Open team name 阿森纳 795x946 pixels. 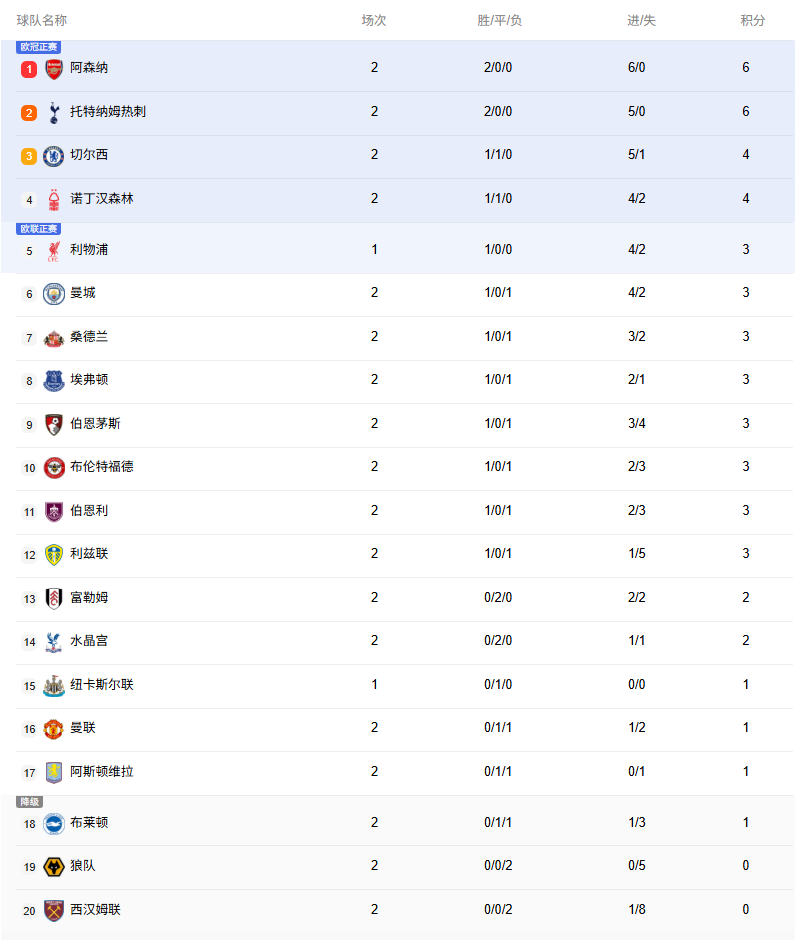pos(89,68)
